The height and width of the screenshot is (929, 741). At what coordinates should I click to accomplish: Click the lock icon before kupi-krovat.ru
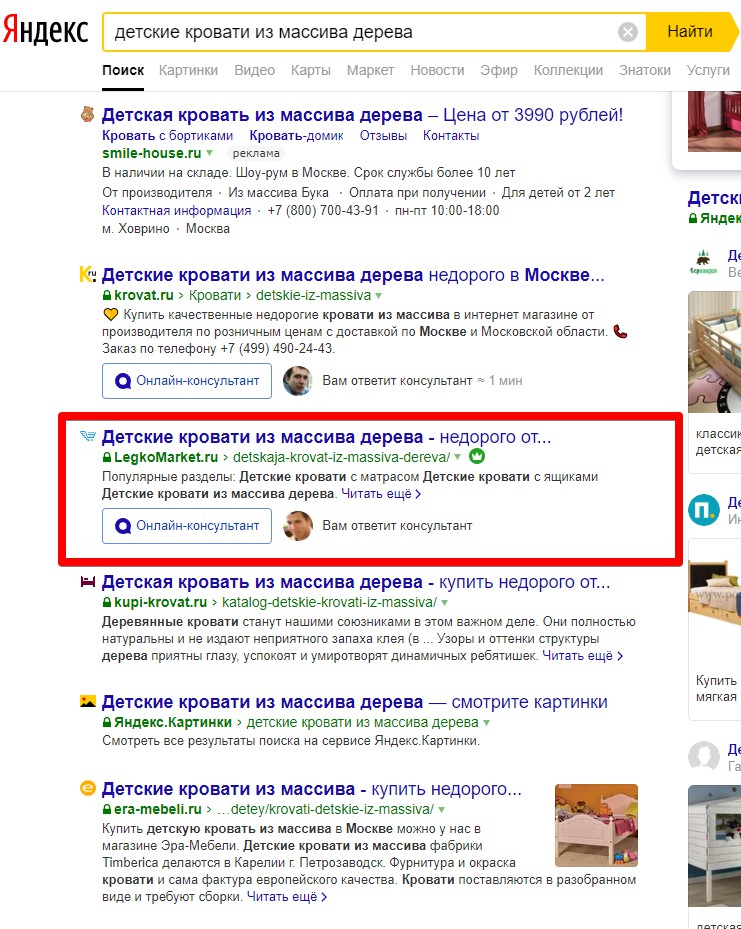[x=107, y=602]
